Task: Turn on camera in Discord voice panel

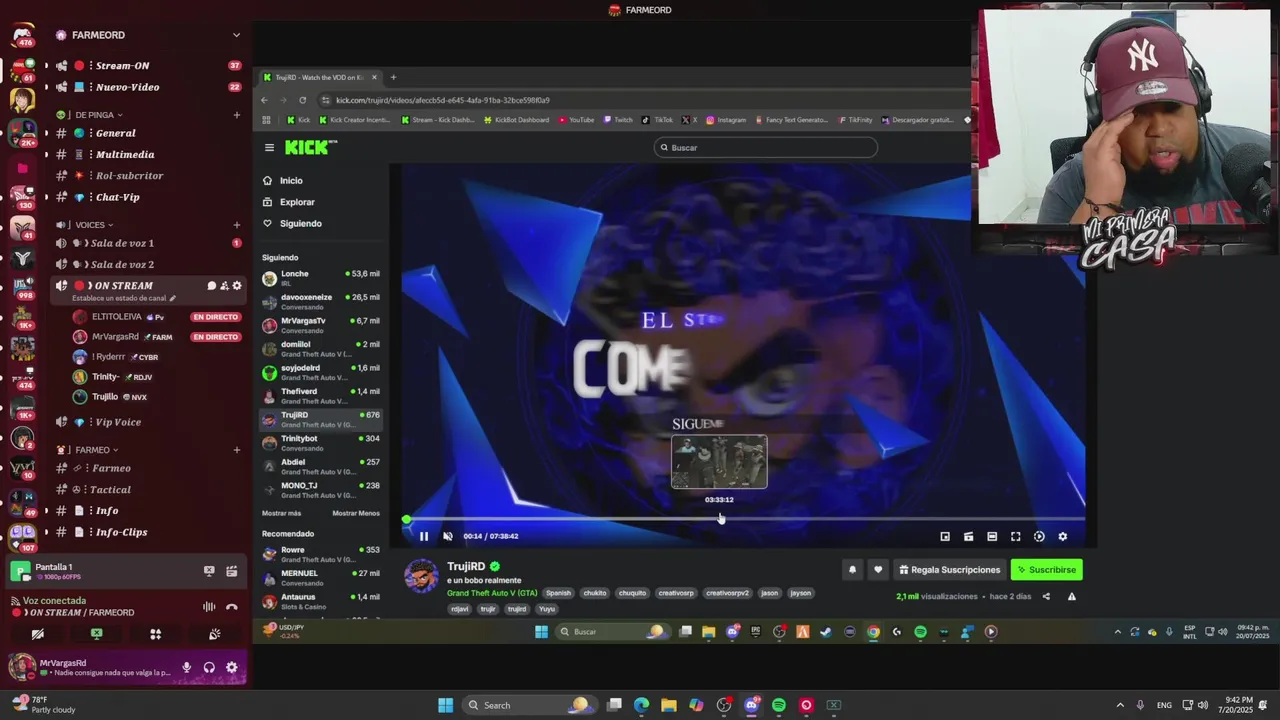Action: click(x=38, y=634)
